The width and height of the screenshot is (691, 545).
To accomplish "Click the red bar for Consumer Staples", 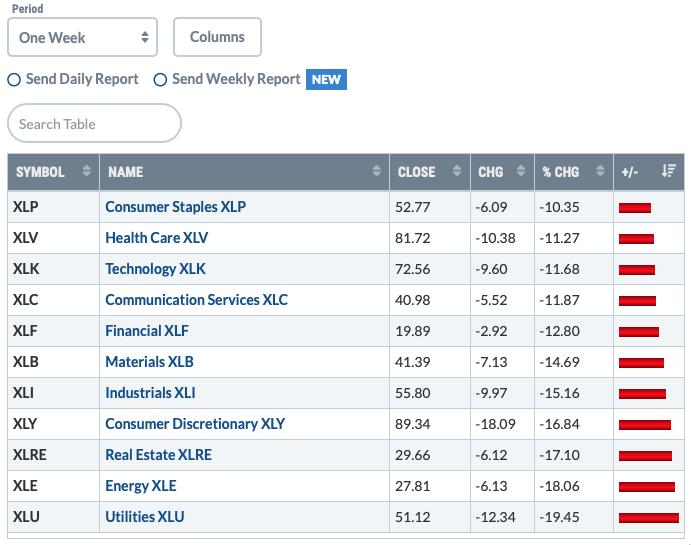I will (x=635, y=208).
